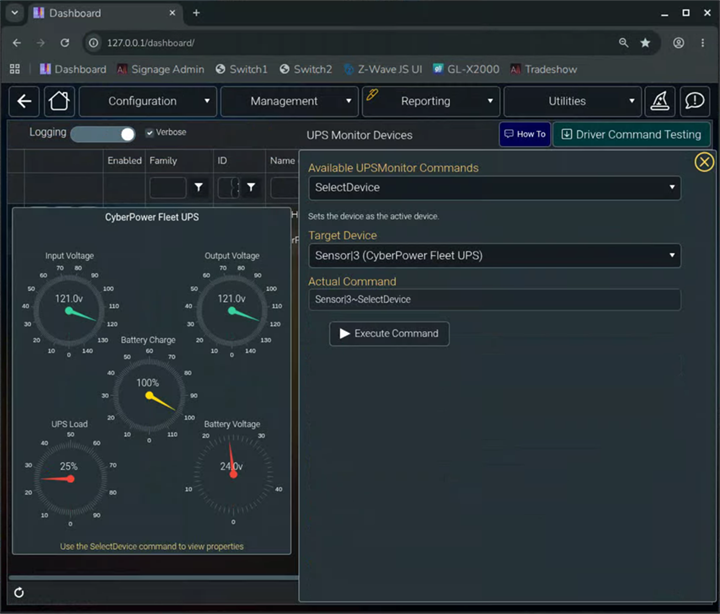720x614 pixels.
Task: Click the ID column filter icon
Action: tap(251, 187)
